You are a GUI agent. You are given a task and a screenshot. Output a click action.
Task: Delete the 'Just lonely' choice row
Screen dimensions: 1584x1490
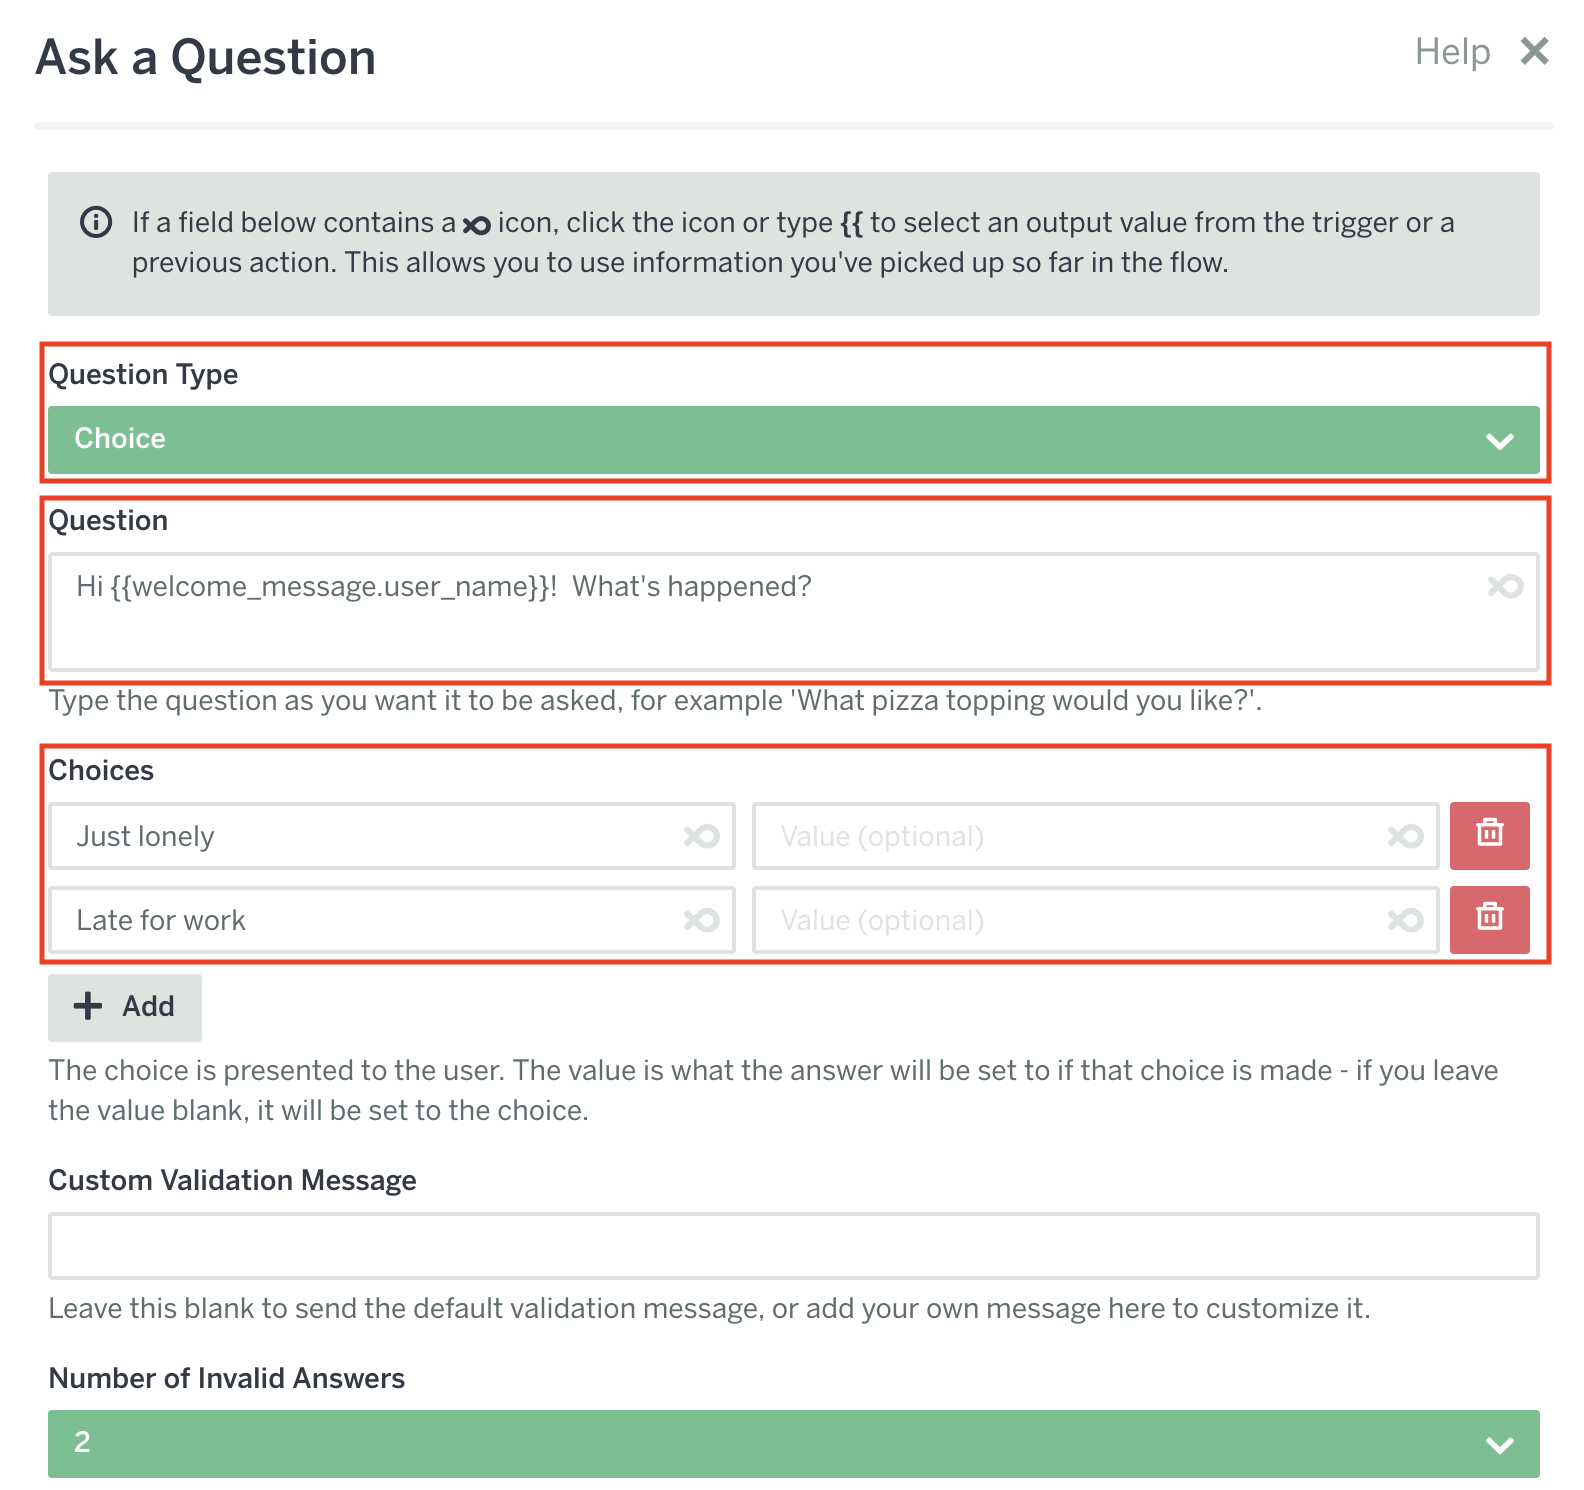1489,834
